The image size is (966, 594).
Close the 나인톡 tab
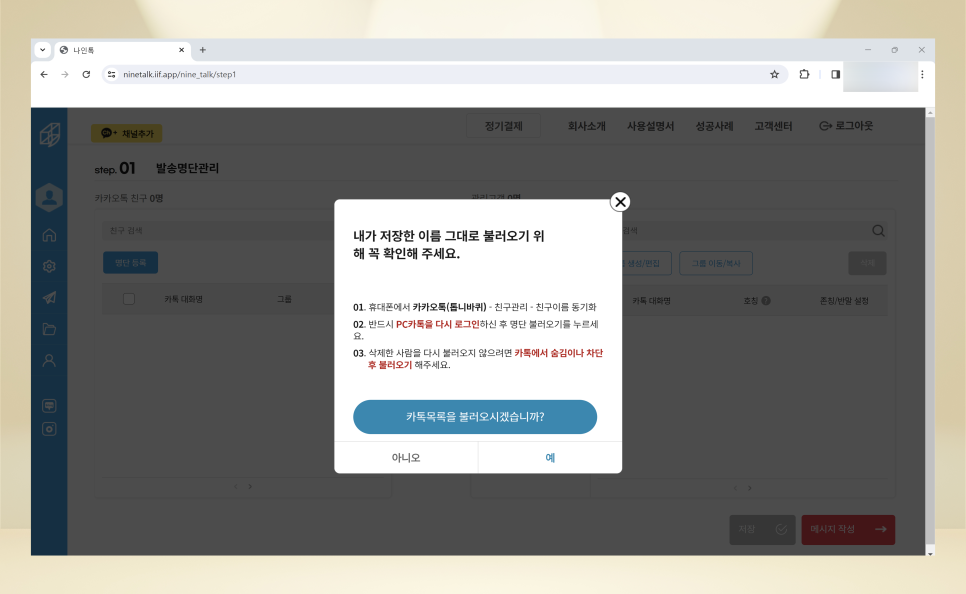[x=181, y=50]
